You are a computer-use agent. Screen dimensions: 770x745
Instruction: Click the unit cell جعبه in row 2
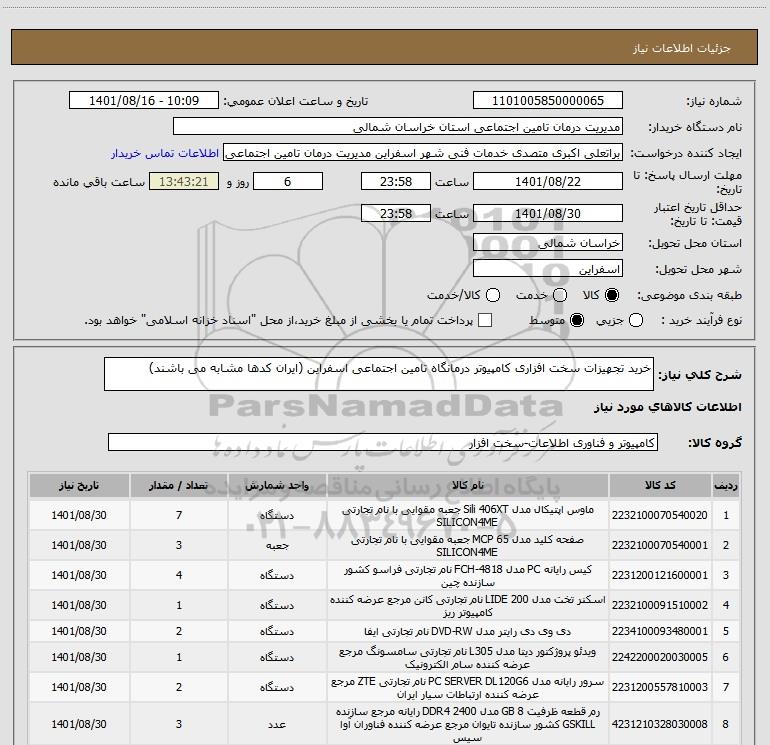(x=277, y=546)
